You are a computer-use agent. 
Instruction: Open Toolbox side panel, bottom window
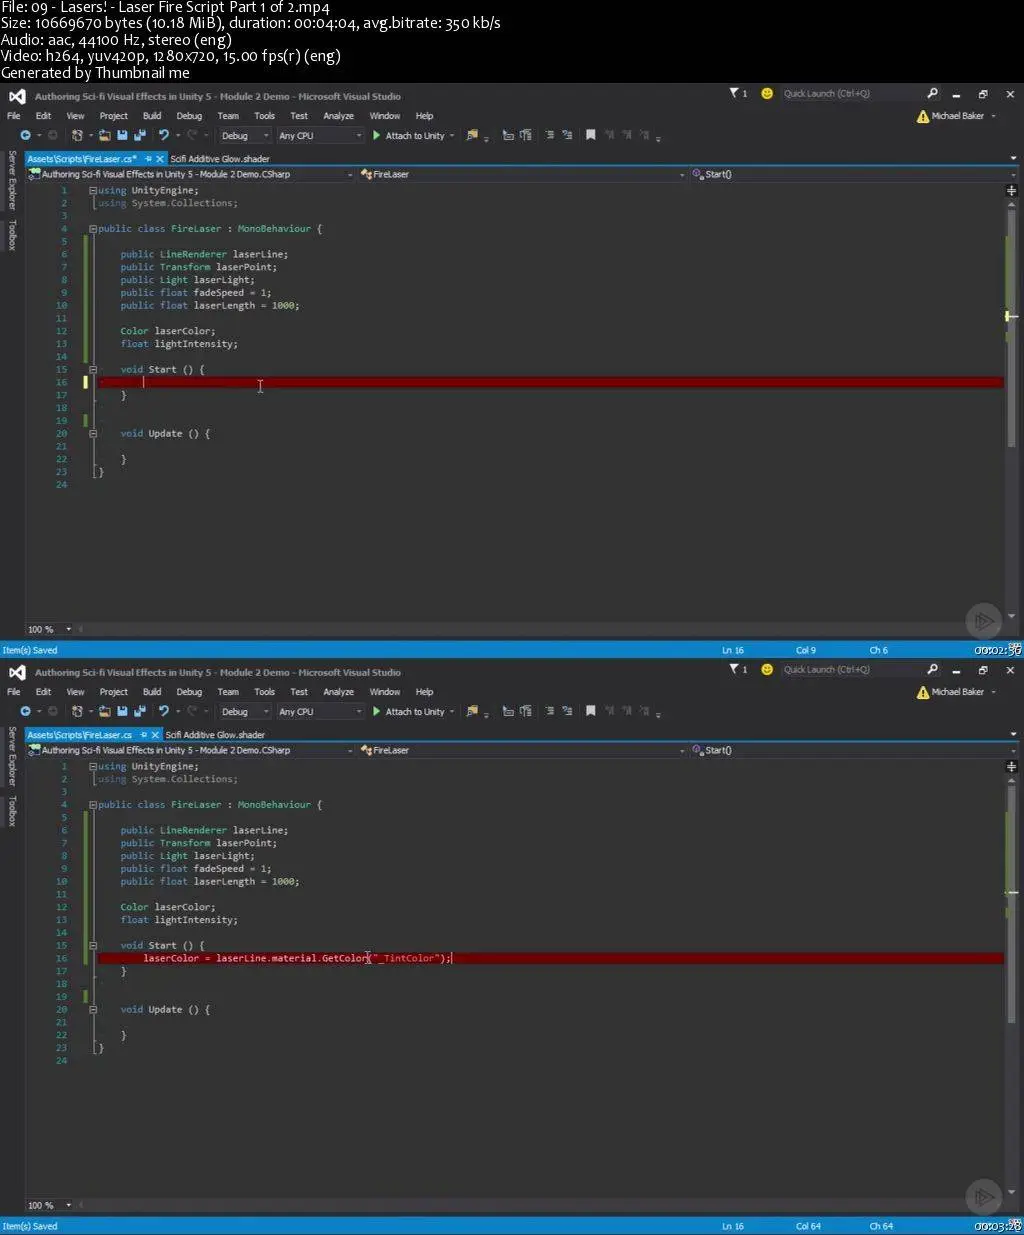12,811
